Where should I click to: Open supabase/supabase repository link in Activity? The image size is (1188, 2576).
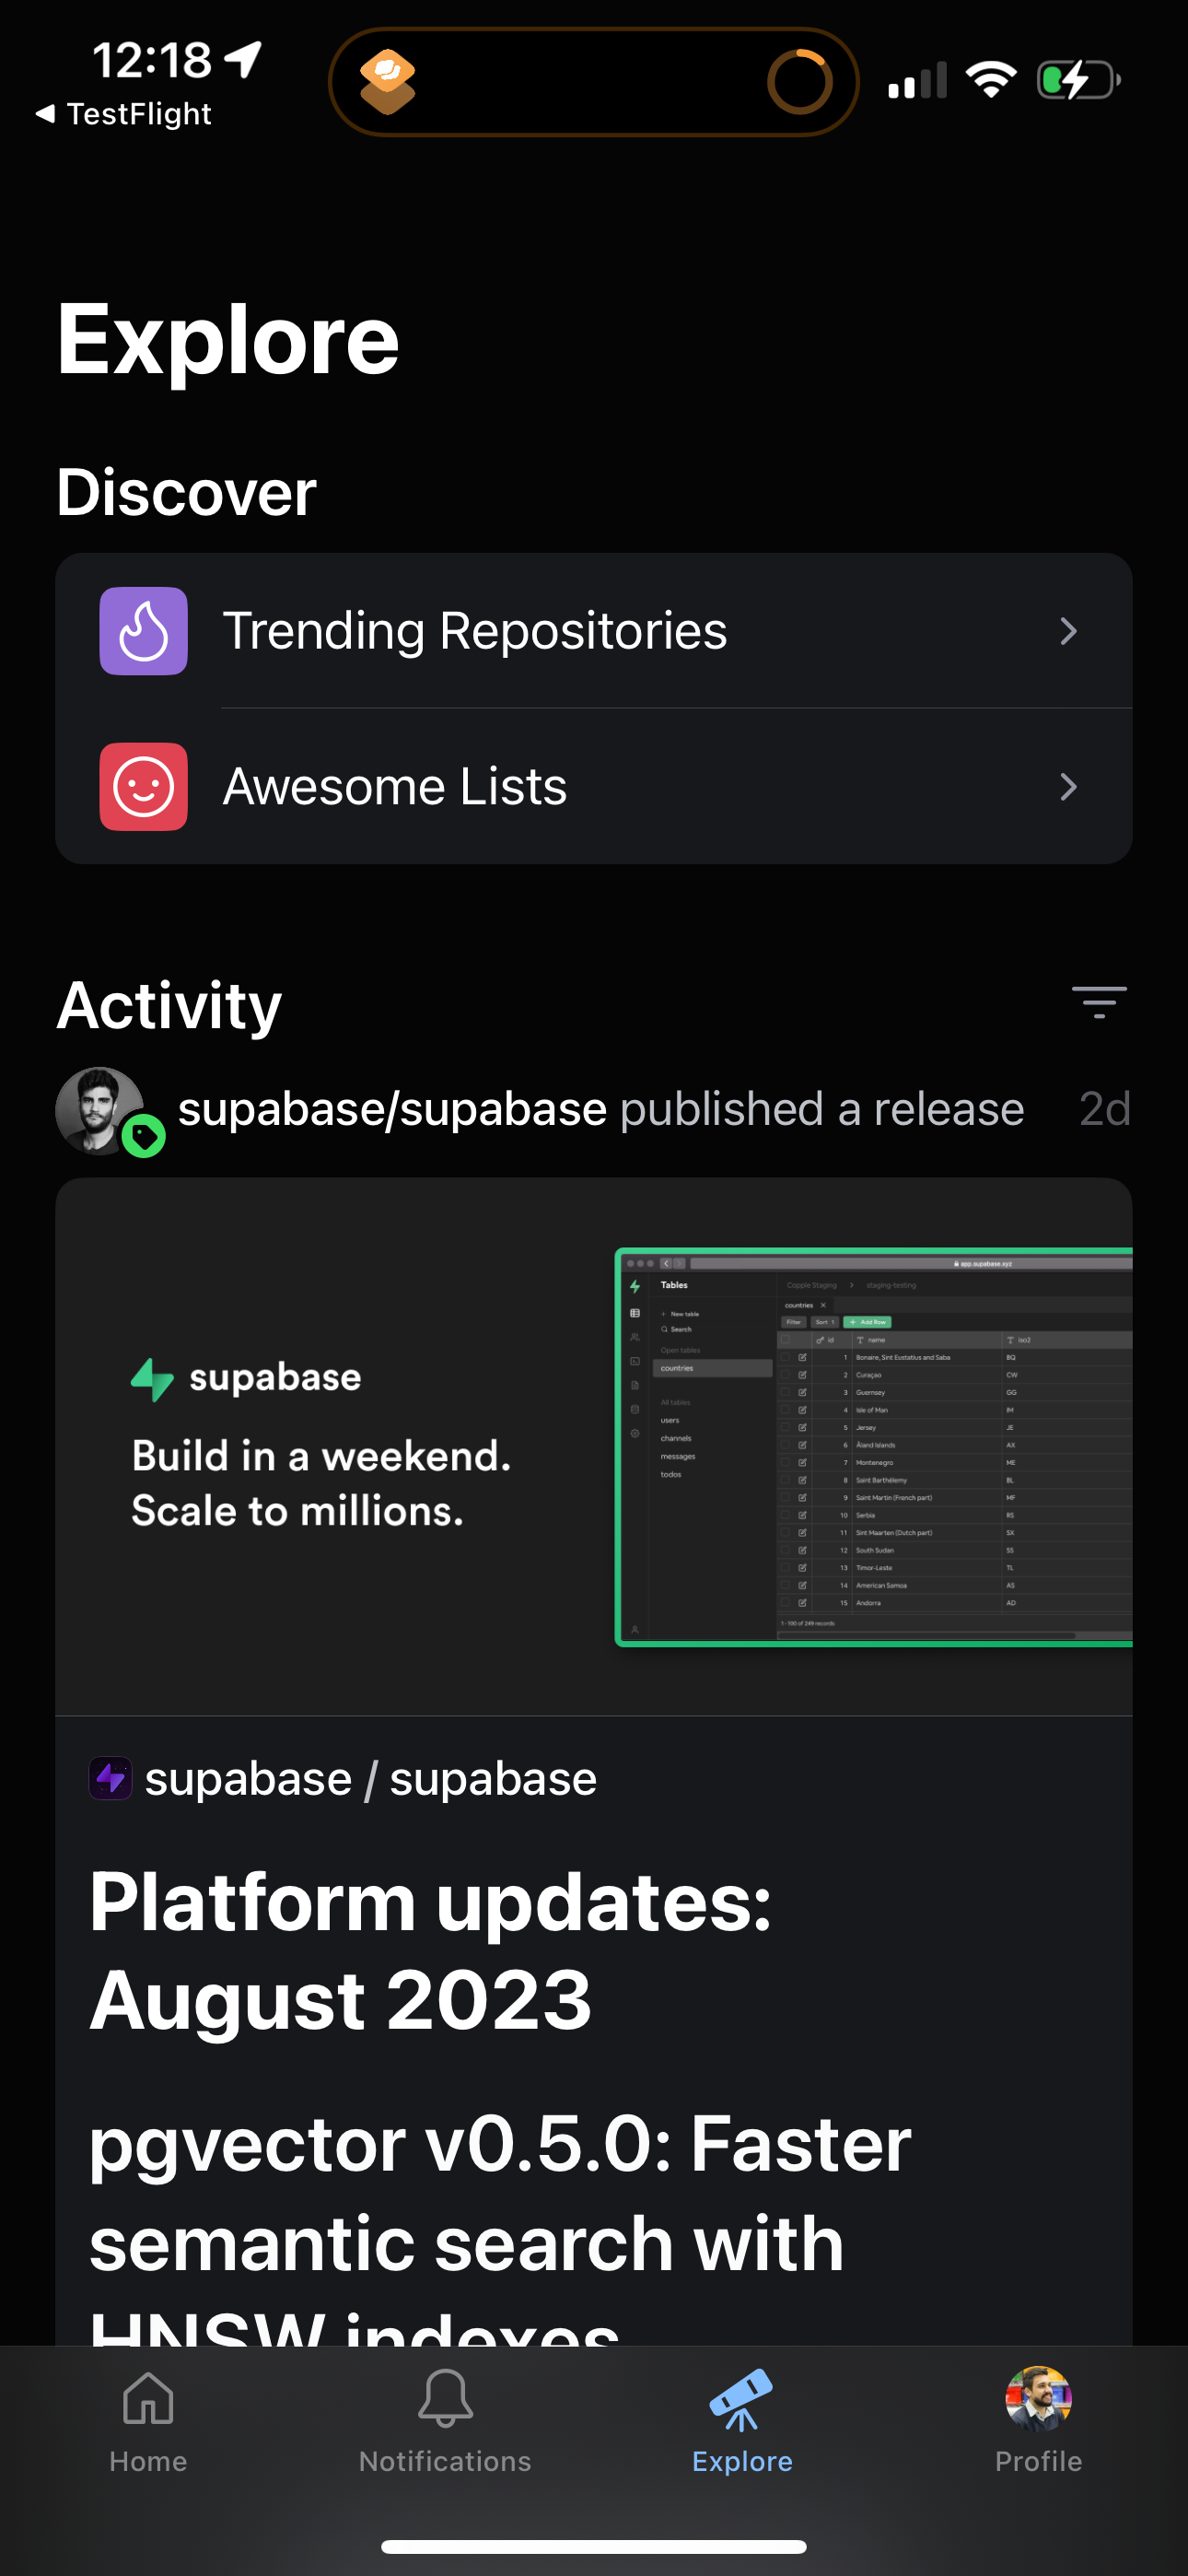click(x=392, y=1110)
